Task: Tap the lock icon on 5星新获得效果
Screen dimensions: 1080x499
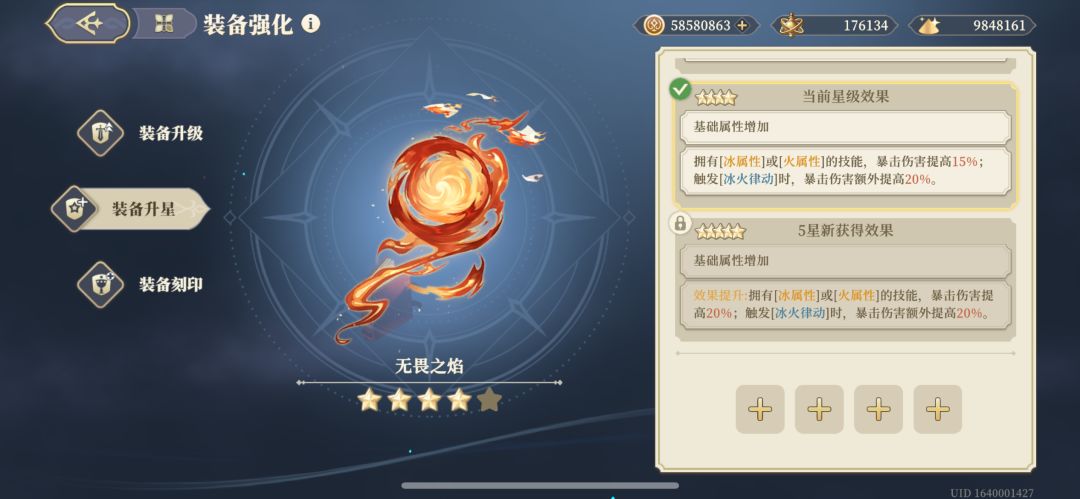Action: [680, 223]
